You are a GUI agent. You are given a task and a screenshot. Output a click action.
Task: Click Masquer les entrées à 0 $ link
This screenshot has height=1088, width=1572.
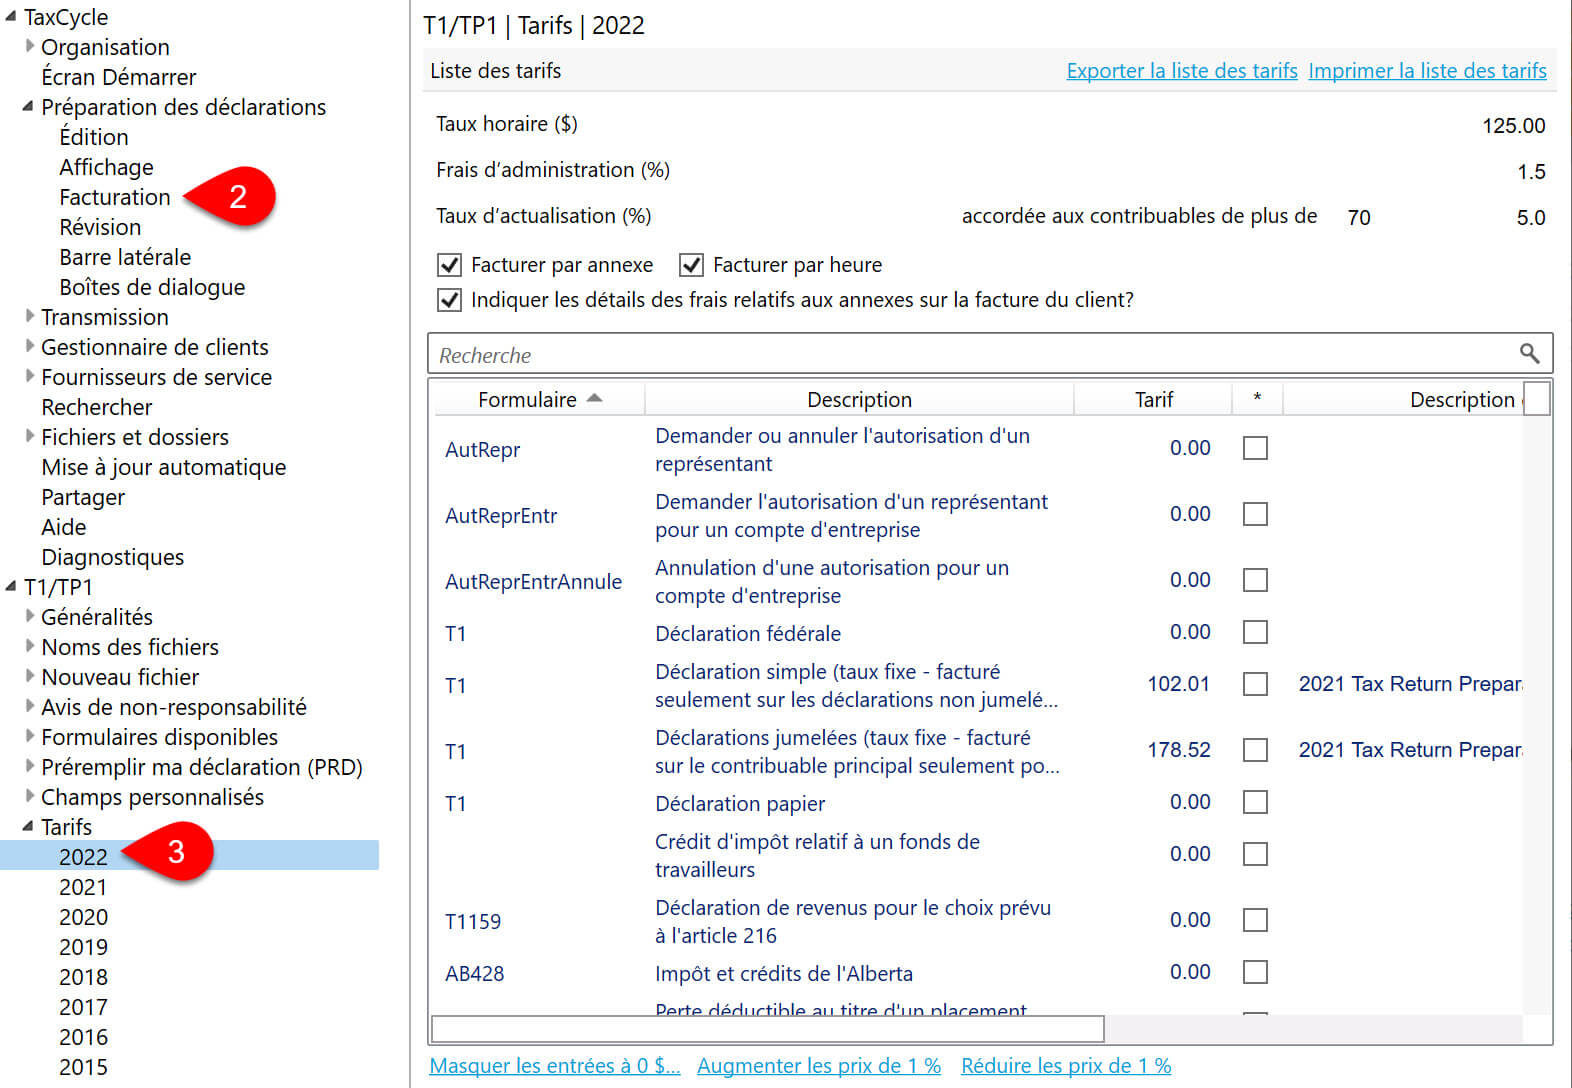555,1066
